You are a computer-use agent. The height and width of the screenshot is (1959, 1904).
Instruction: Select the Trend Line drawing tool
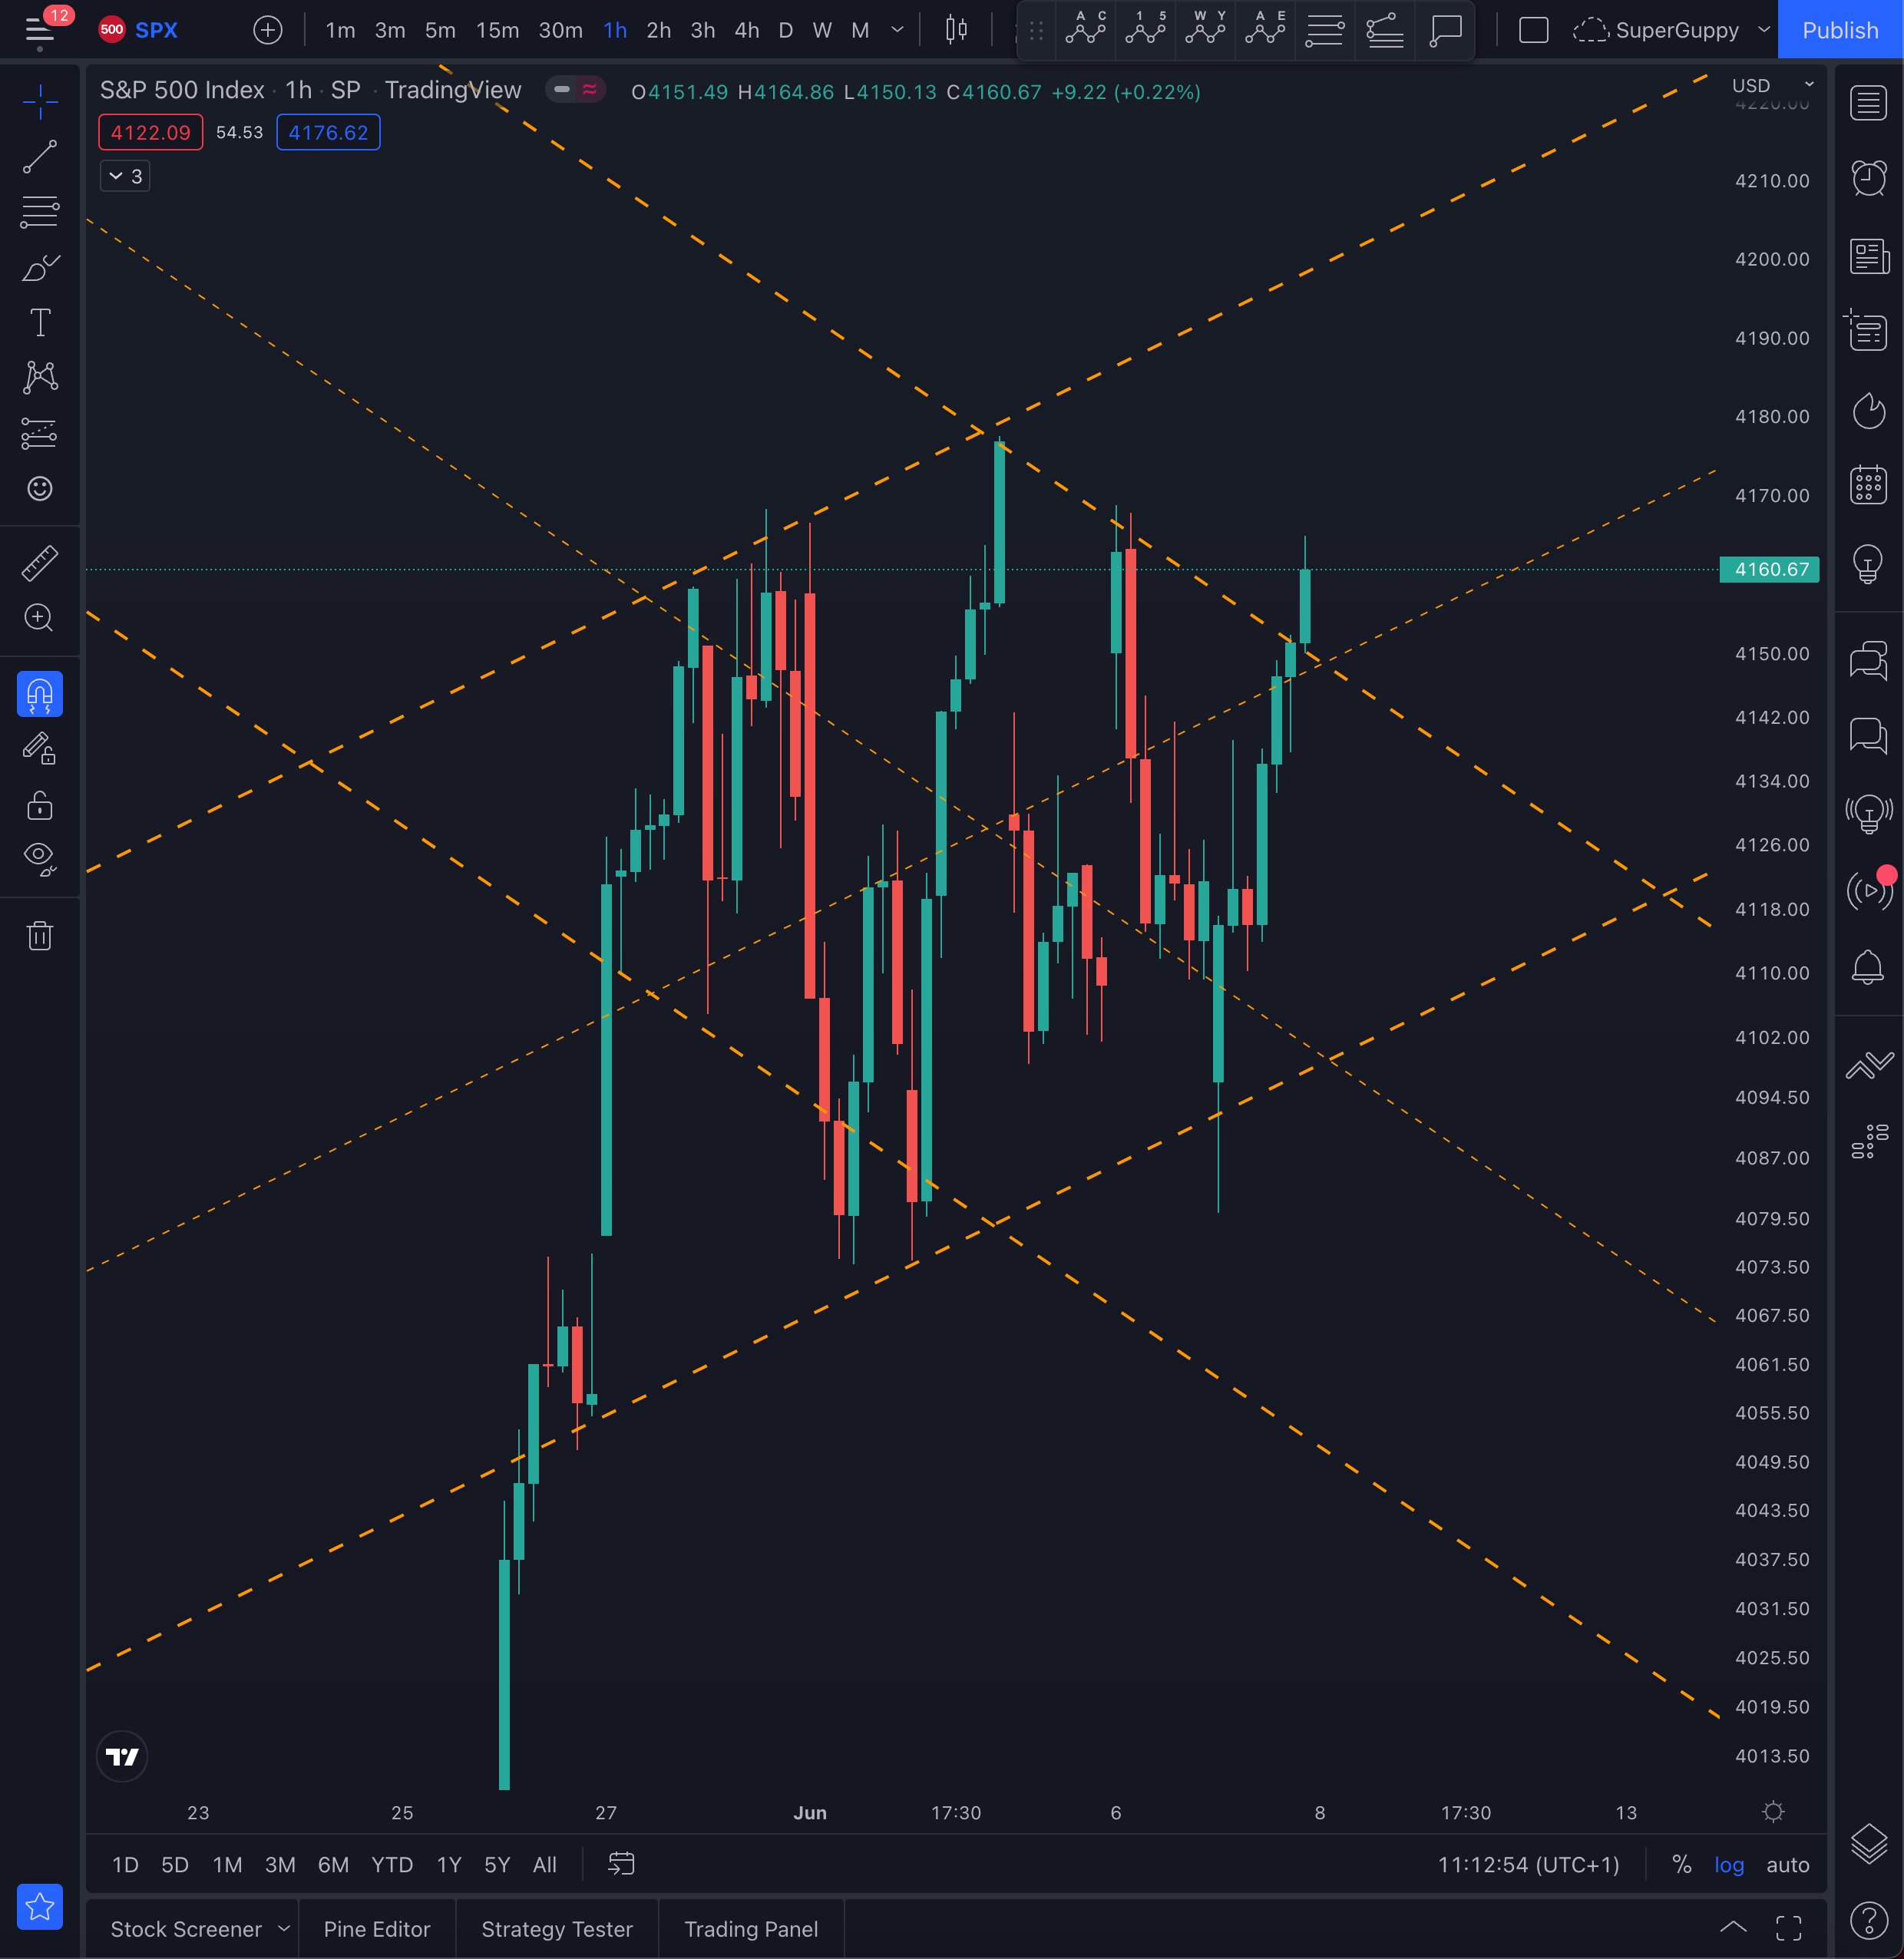(40, 157)
